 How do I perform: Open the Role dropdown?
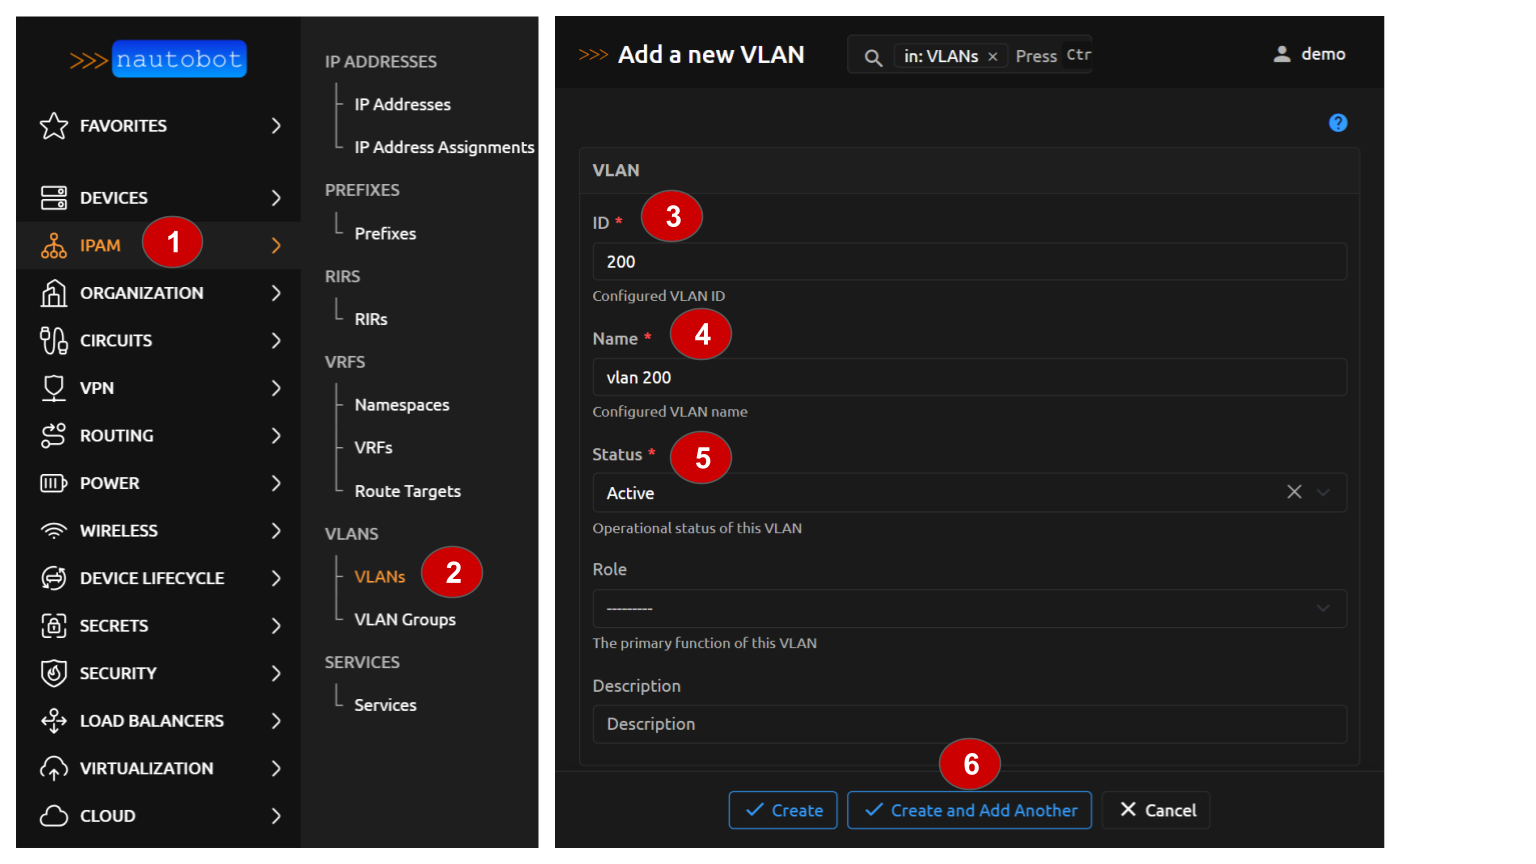tap(968, 608)
